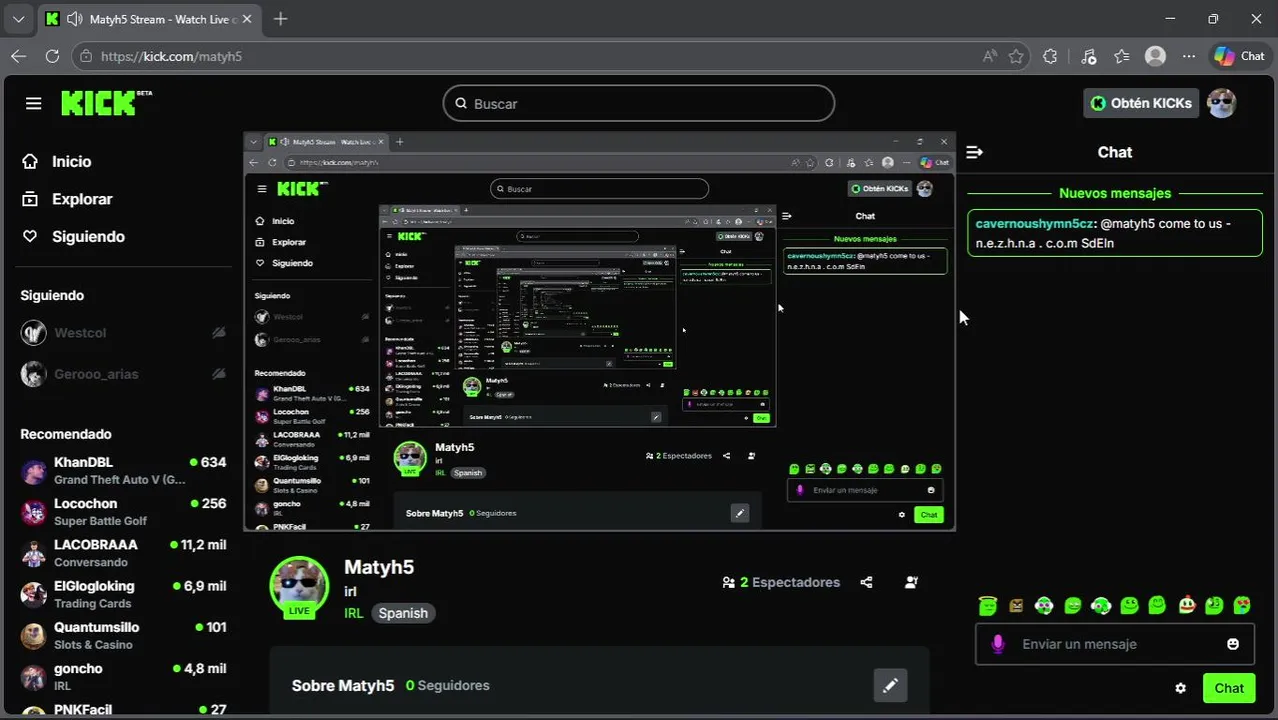Click the Buscar search field
This screenshot has height=720, width=1278.
tap(639, 103)
